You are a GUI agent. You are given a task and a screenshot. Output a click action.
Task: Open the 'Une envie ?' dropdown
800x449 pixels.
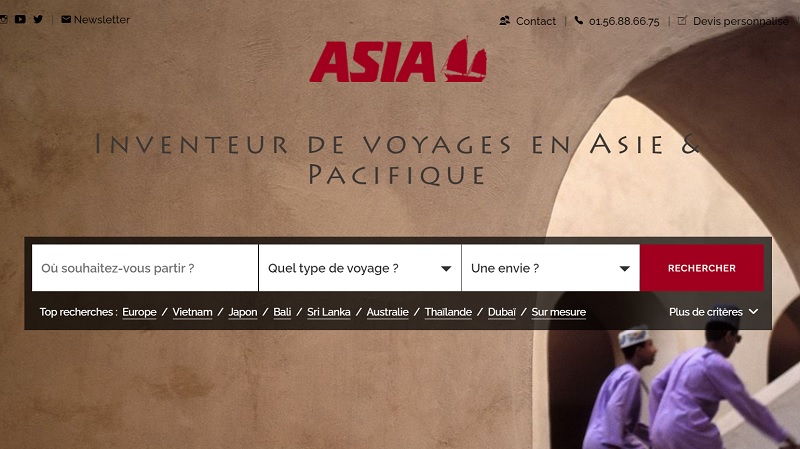click(551, 268)
